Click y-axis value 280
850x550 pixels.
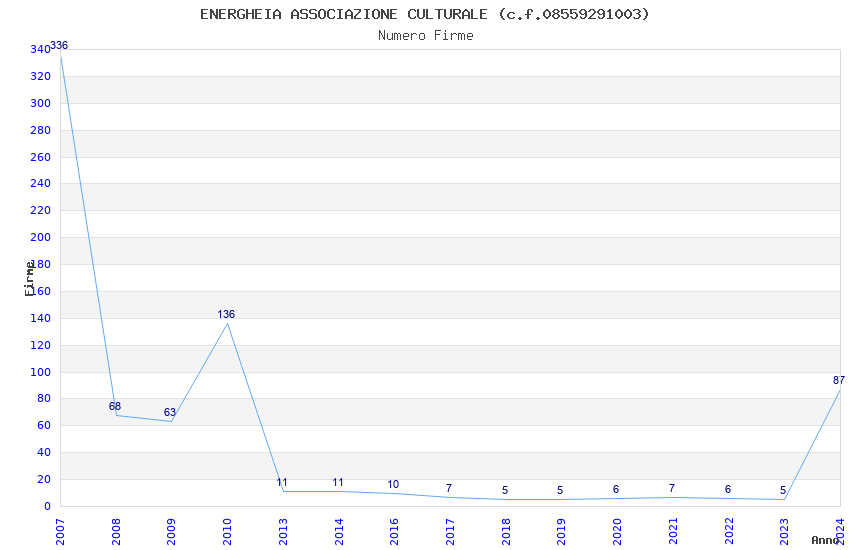coord(40,130)
